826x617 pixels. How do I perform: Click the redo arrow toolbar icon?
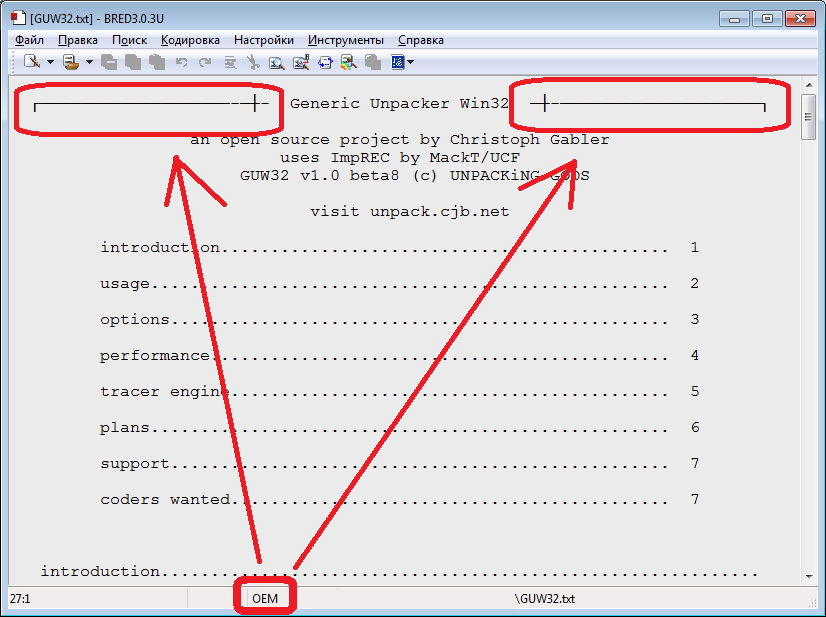205,62
